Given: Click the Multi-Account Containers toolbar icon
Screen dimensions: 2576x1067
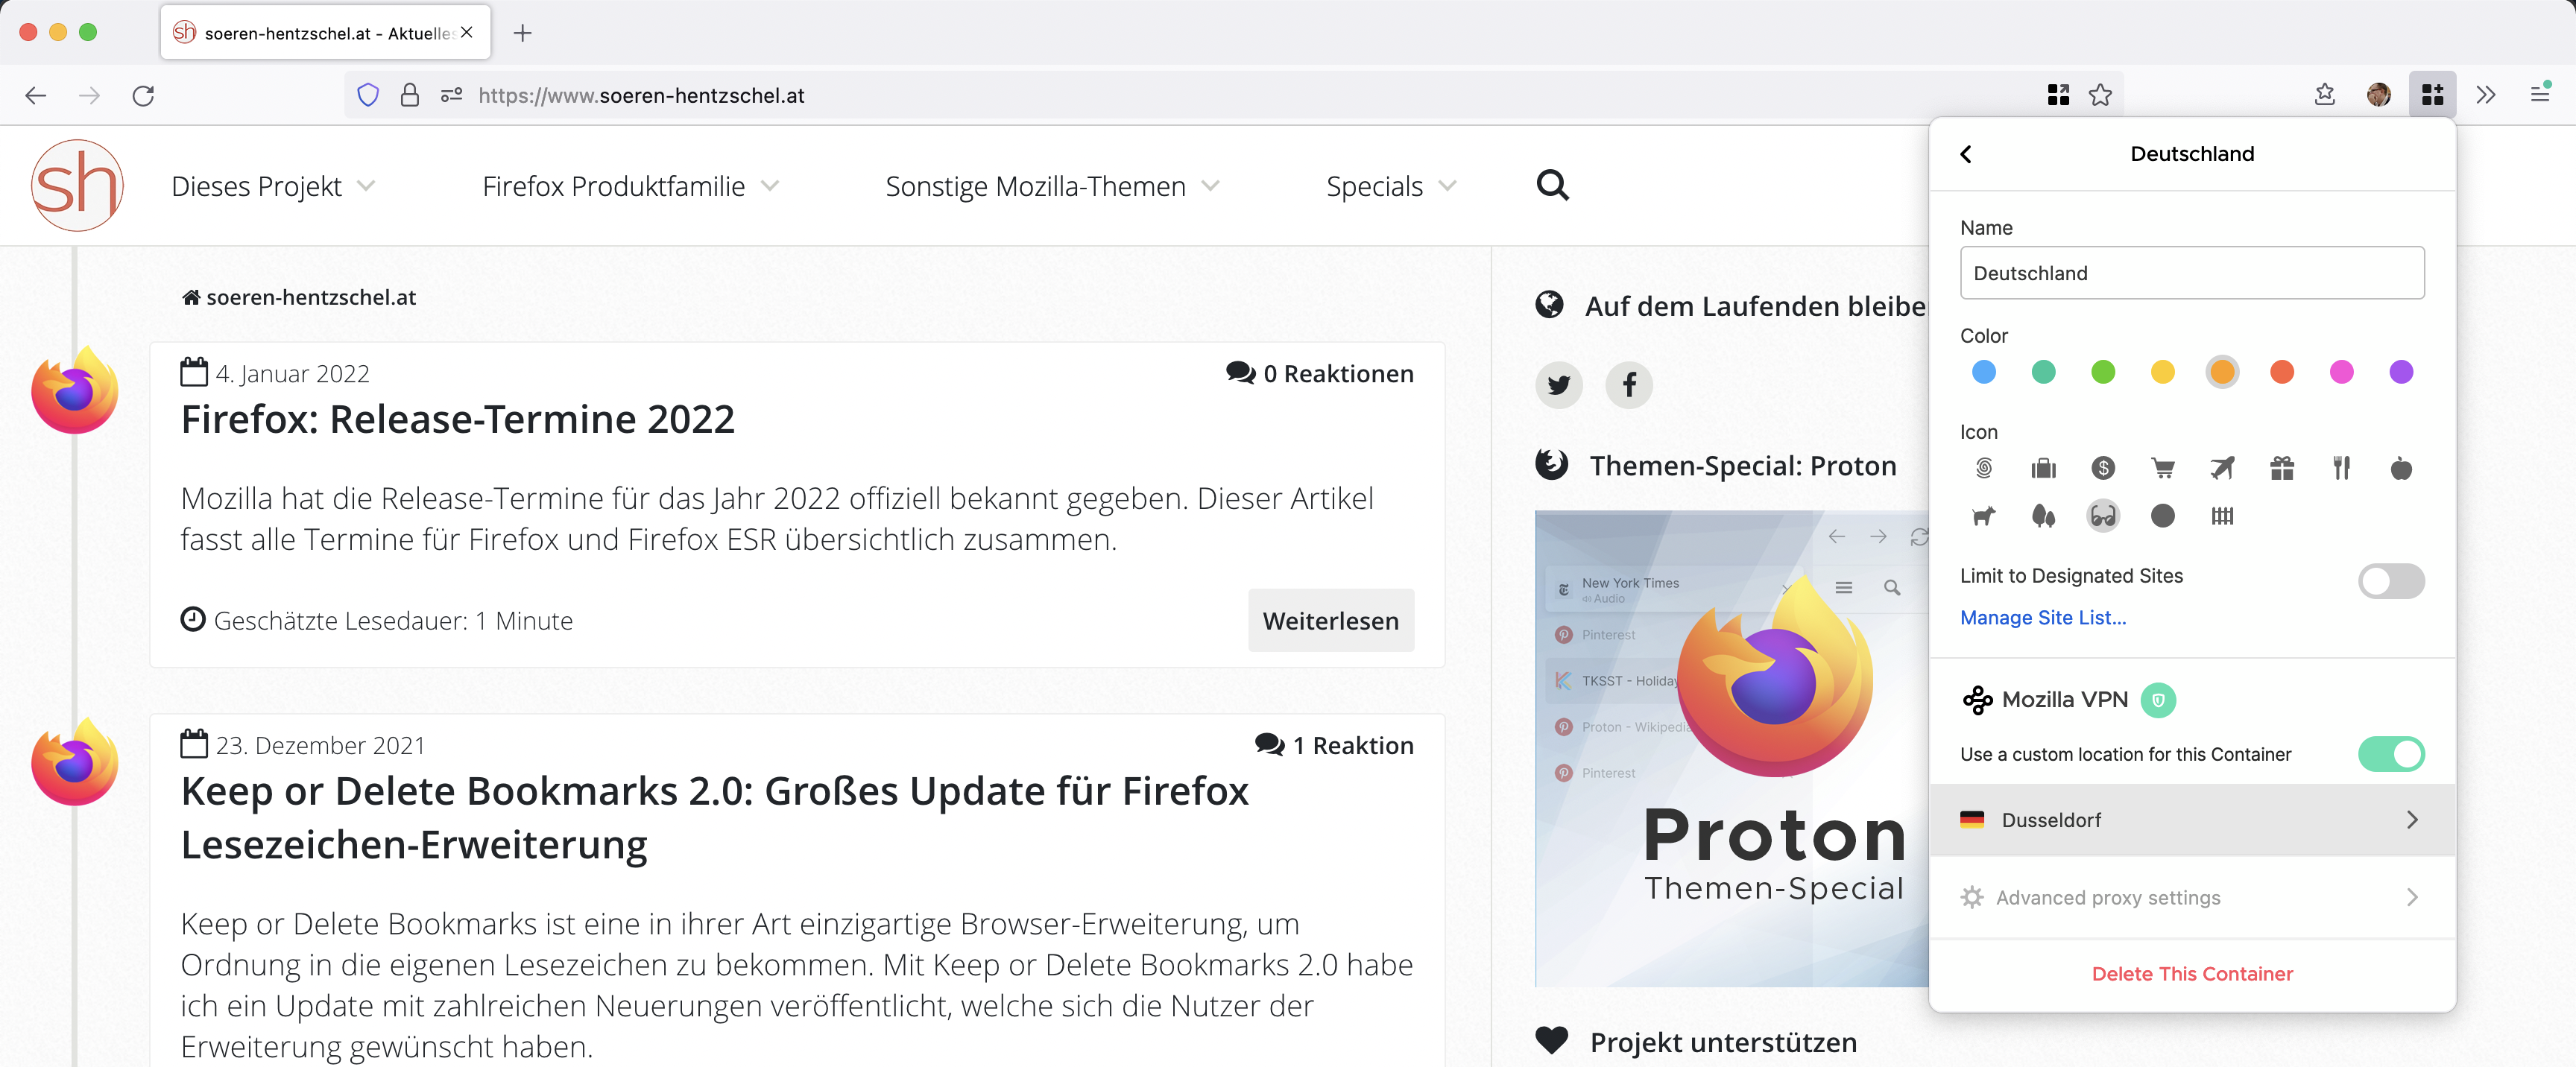Looking at the screenshot, I should 2432,95.
